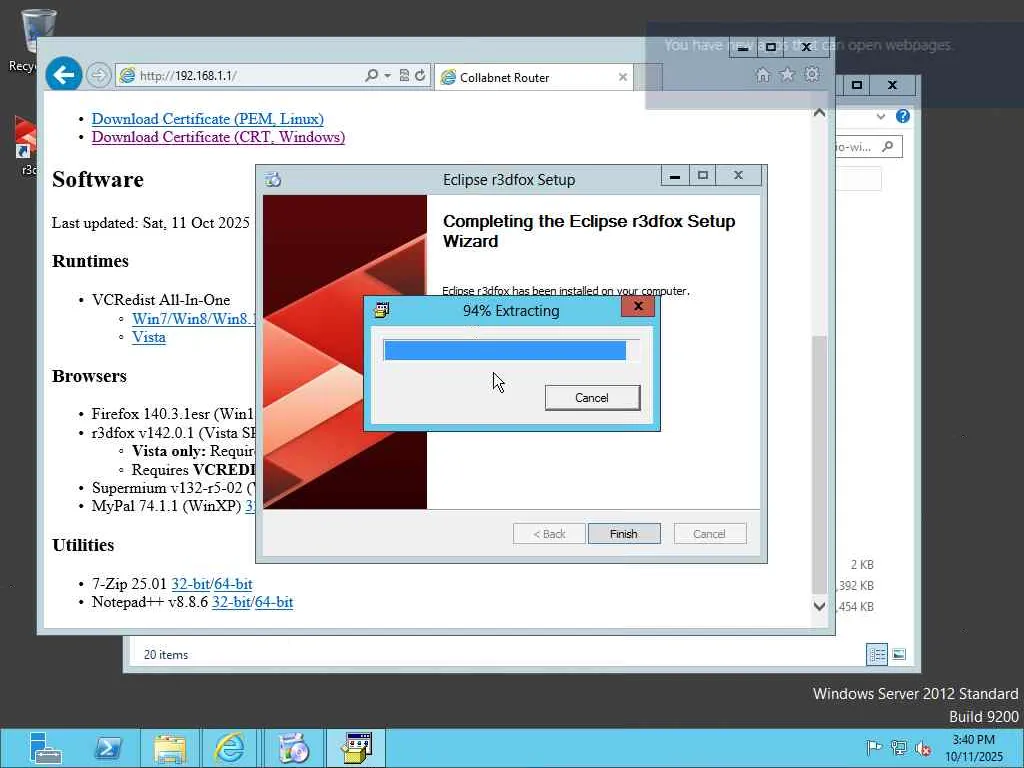Close the Extracting dialog with red X
The width and height of the screenshot is (1024, 768).
pos(638,306)
